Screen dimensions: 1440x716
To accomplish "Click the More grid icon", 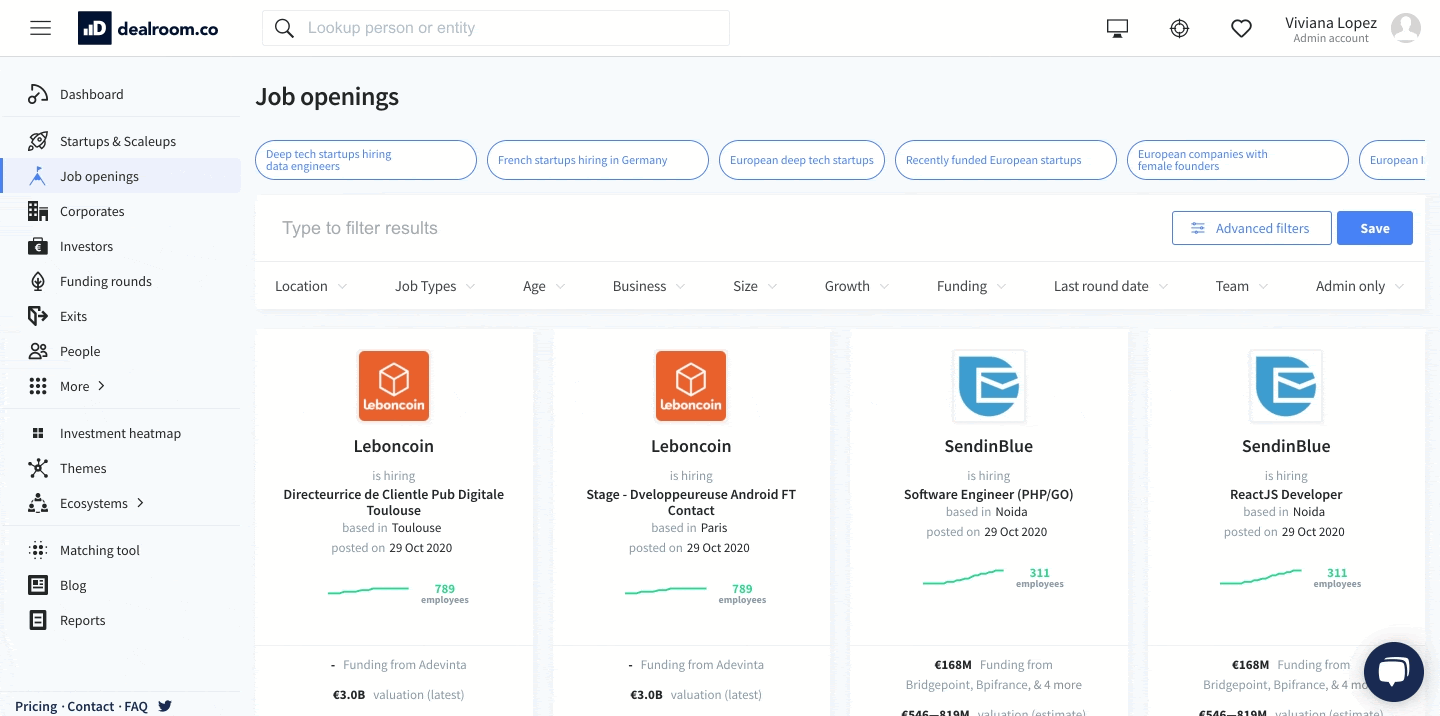I will (x=38, y=386).
